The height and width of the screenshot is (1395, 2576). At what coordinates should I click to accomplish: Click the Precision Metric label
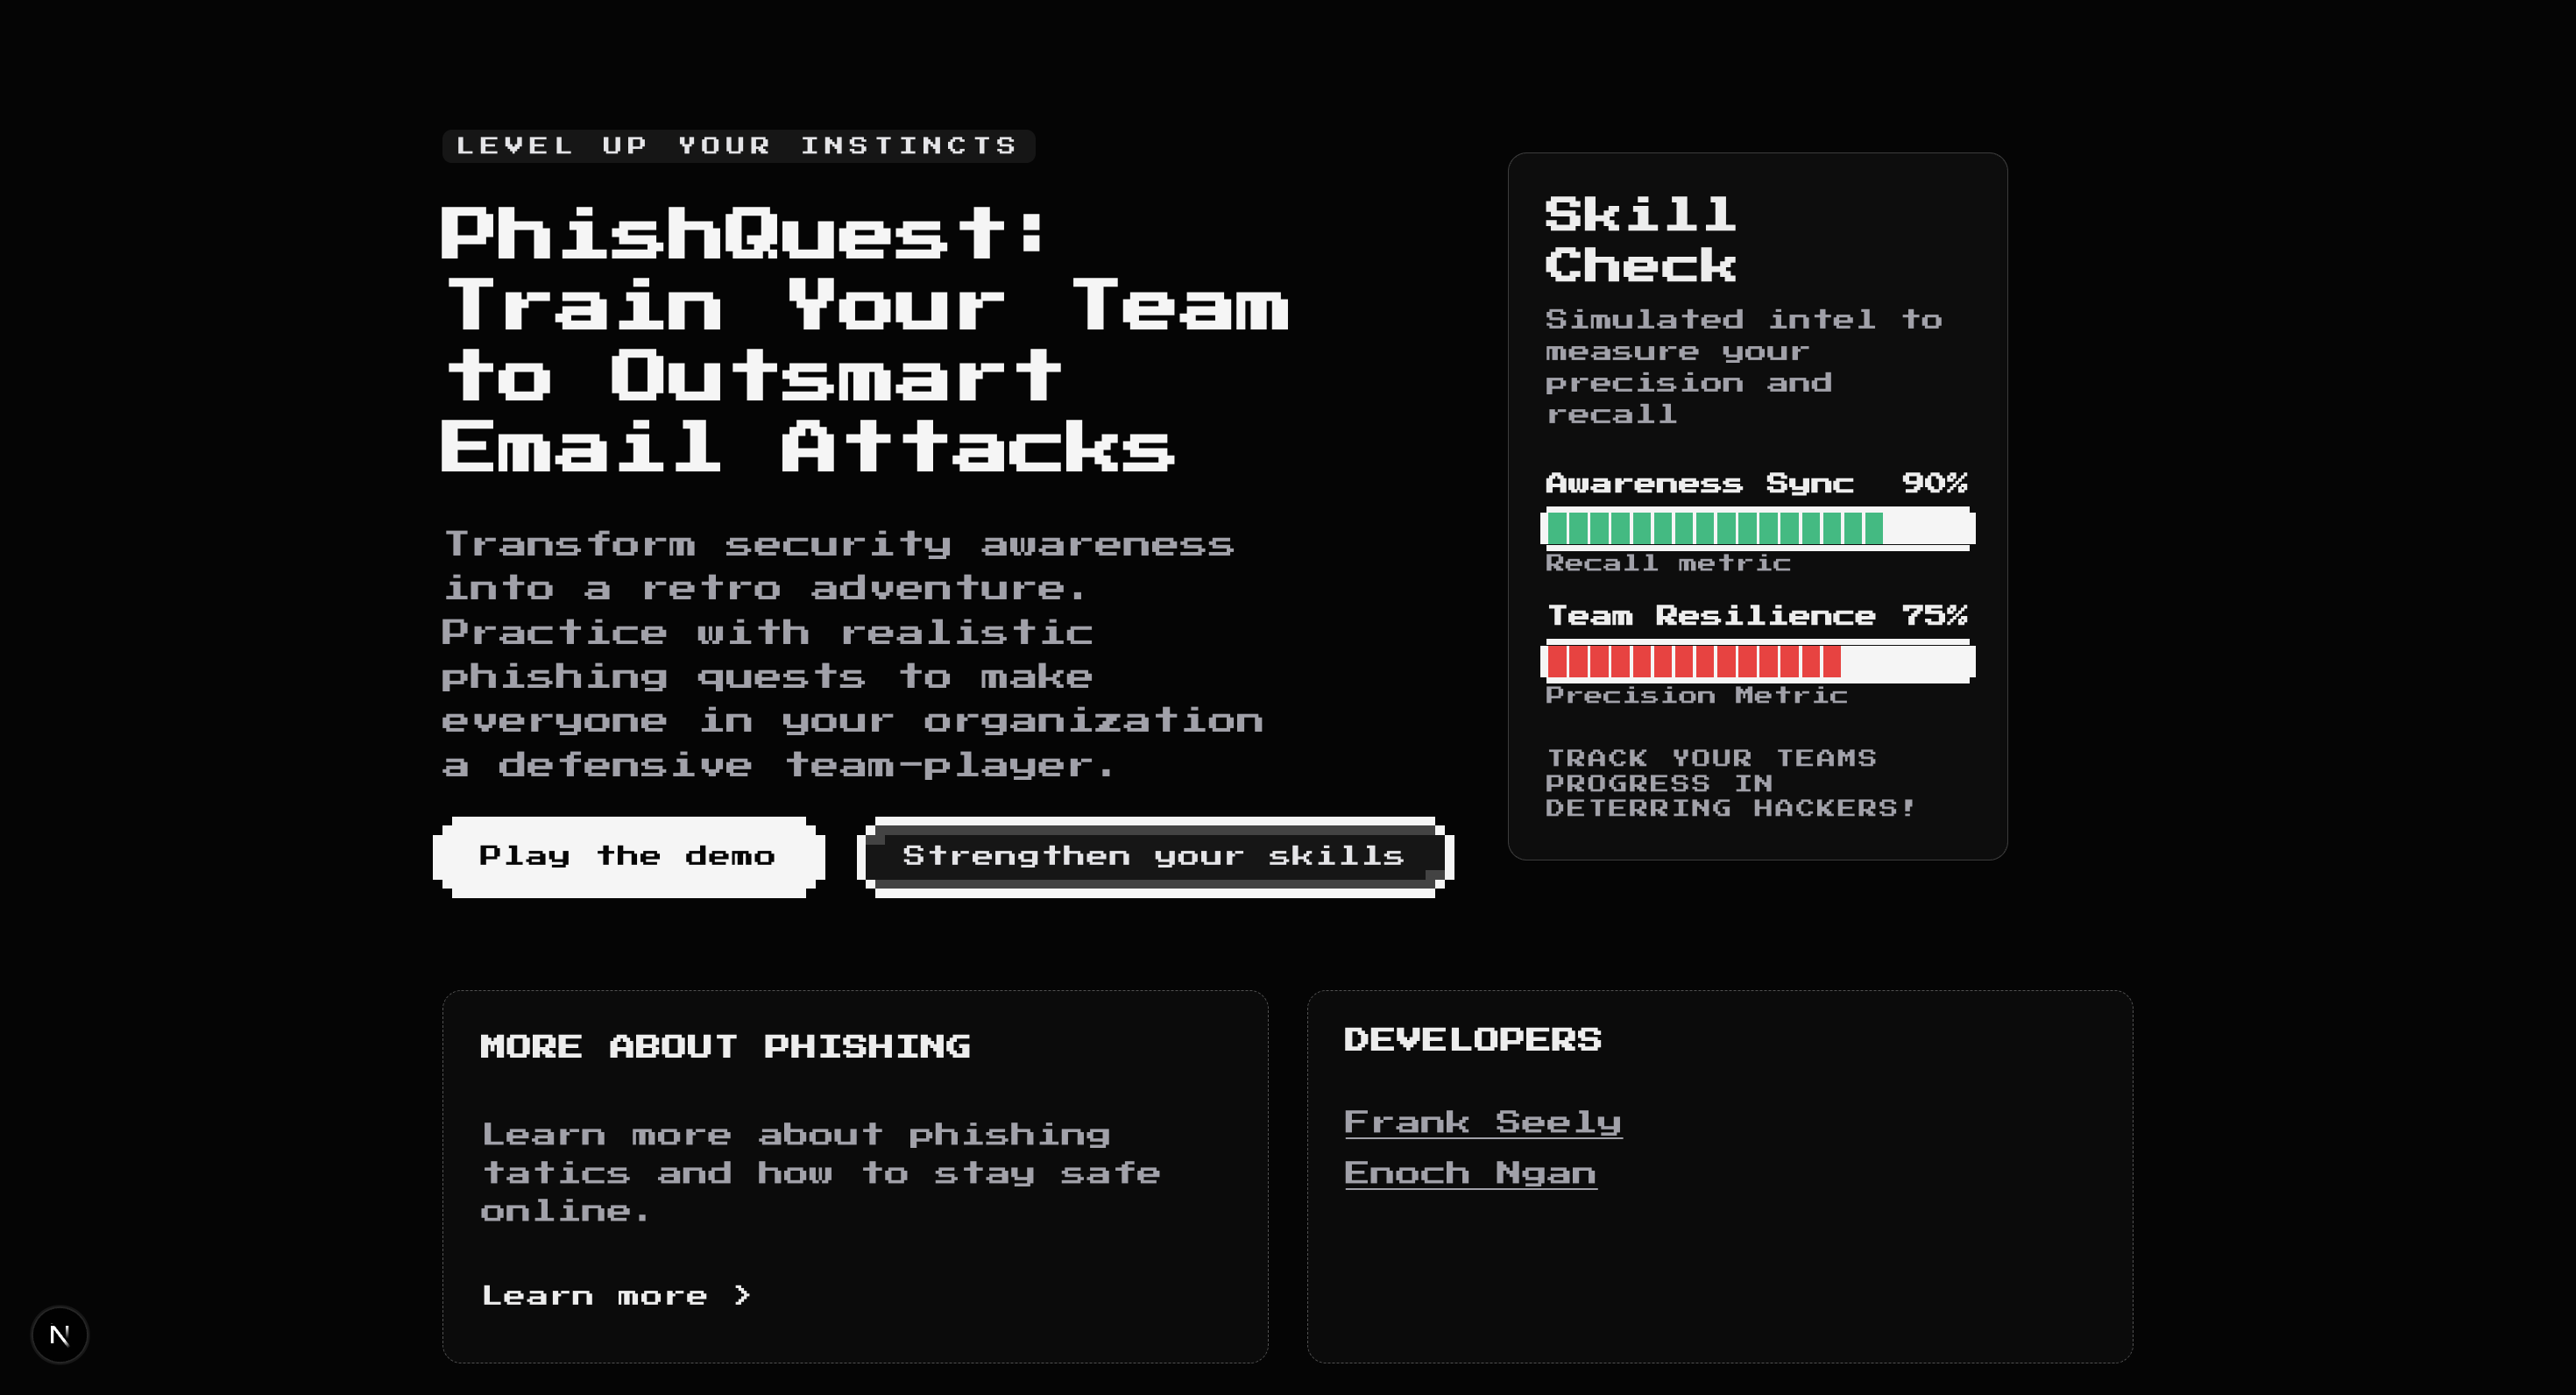coord(1696,695)
